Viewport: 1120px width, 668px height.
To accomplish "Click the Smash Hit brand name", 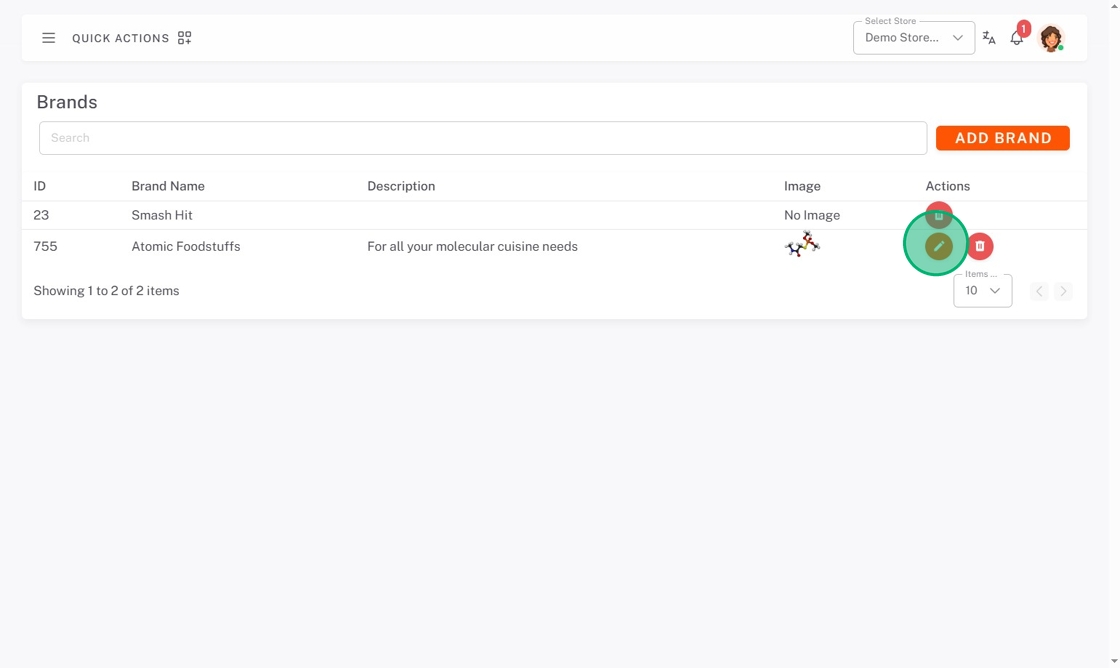I will (x=162, y=215).
